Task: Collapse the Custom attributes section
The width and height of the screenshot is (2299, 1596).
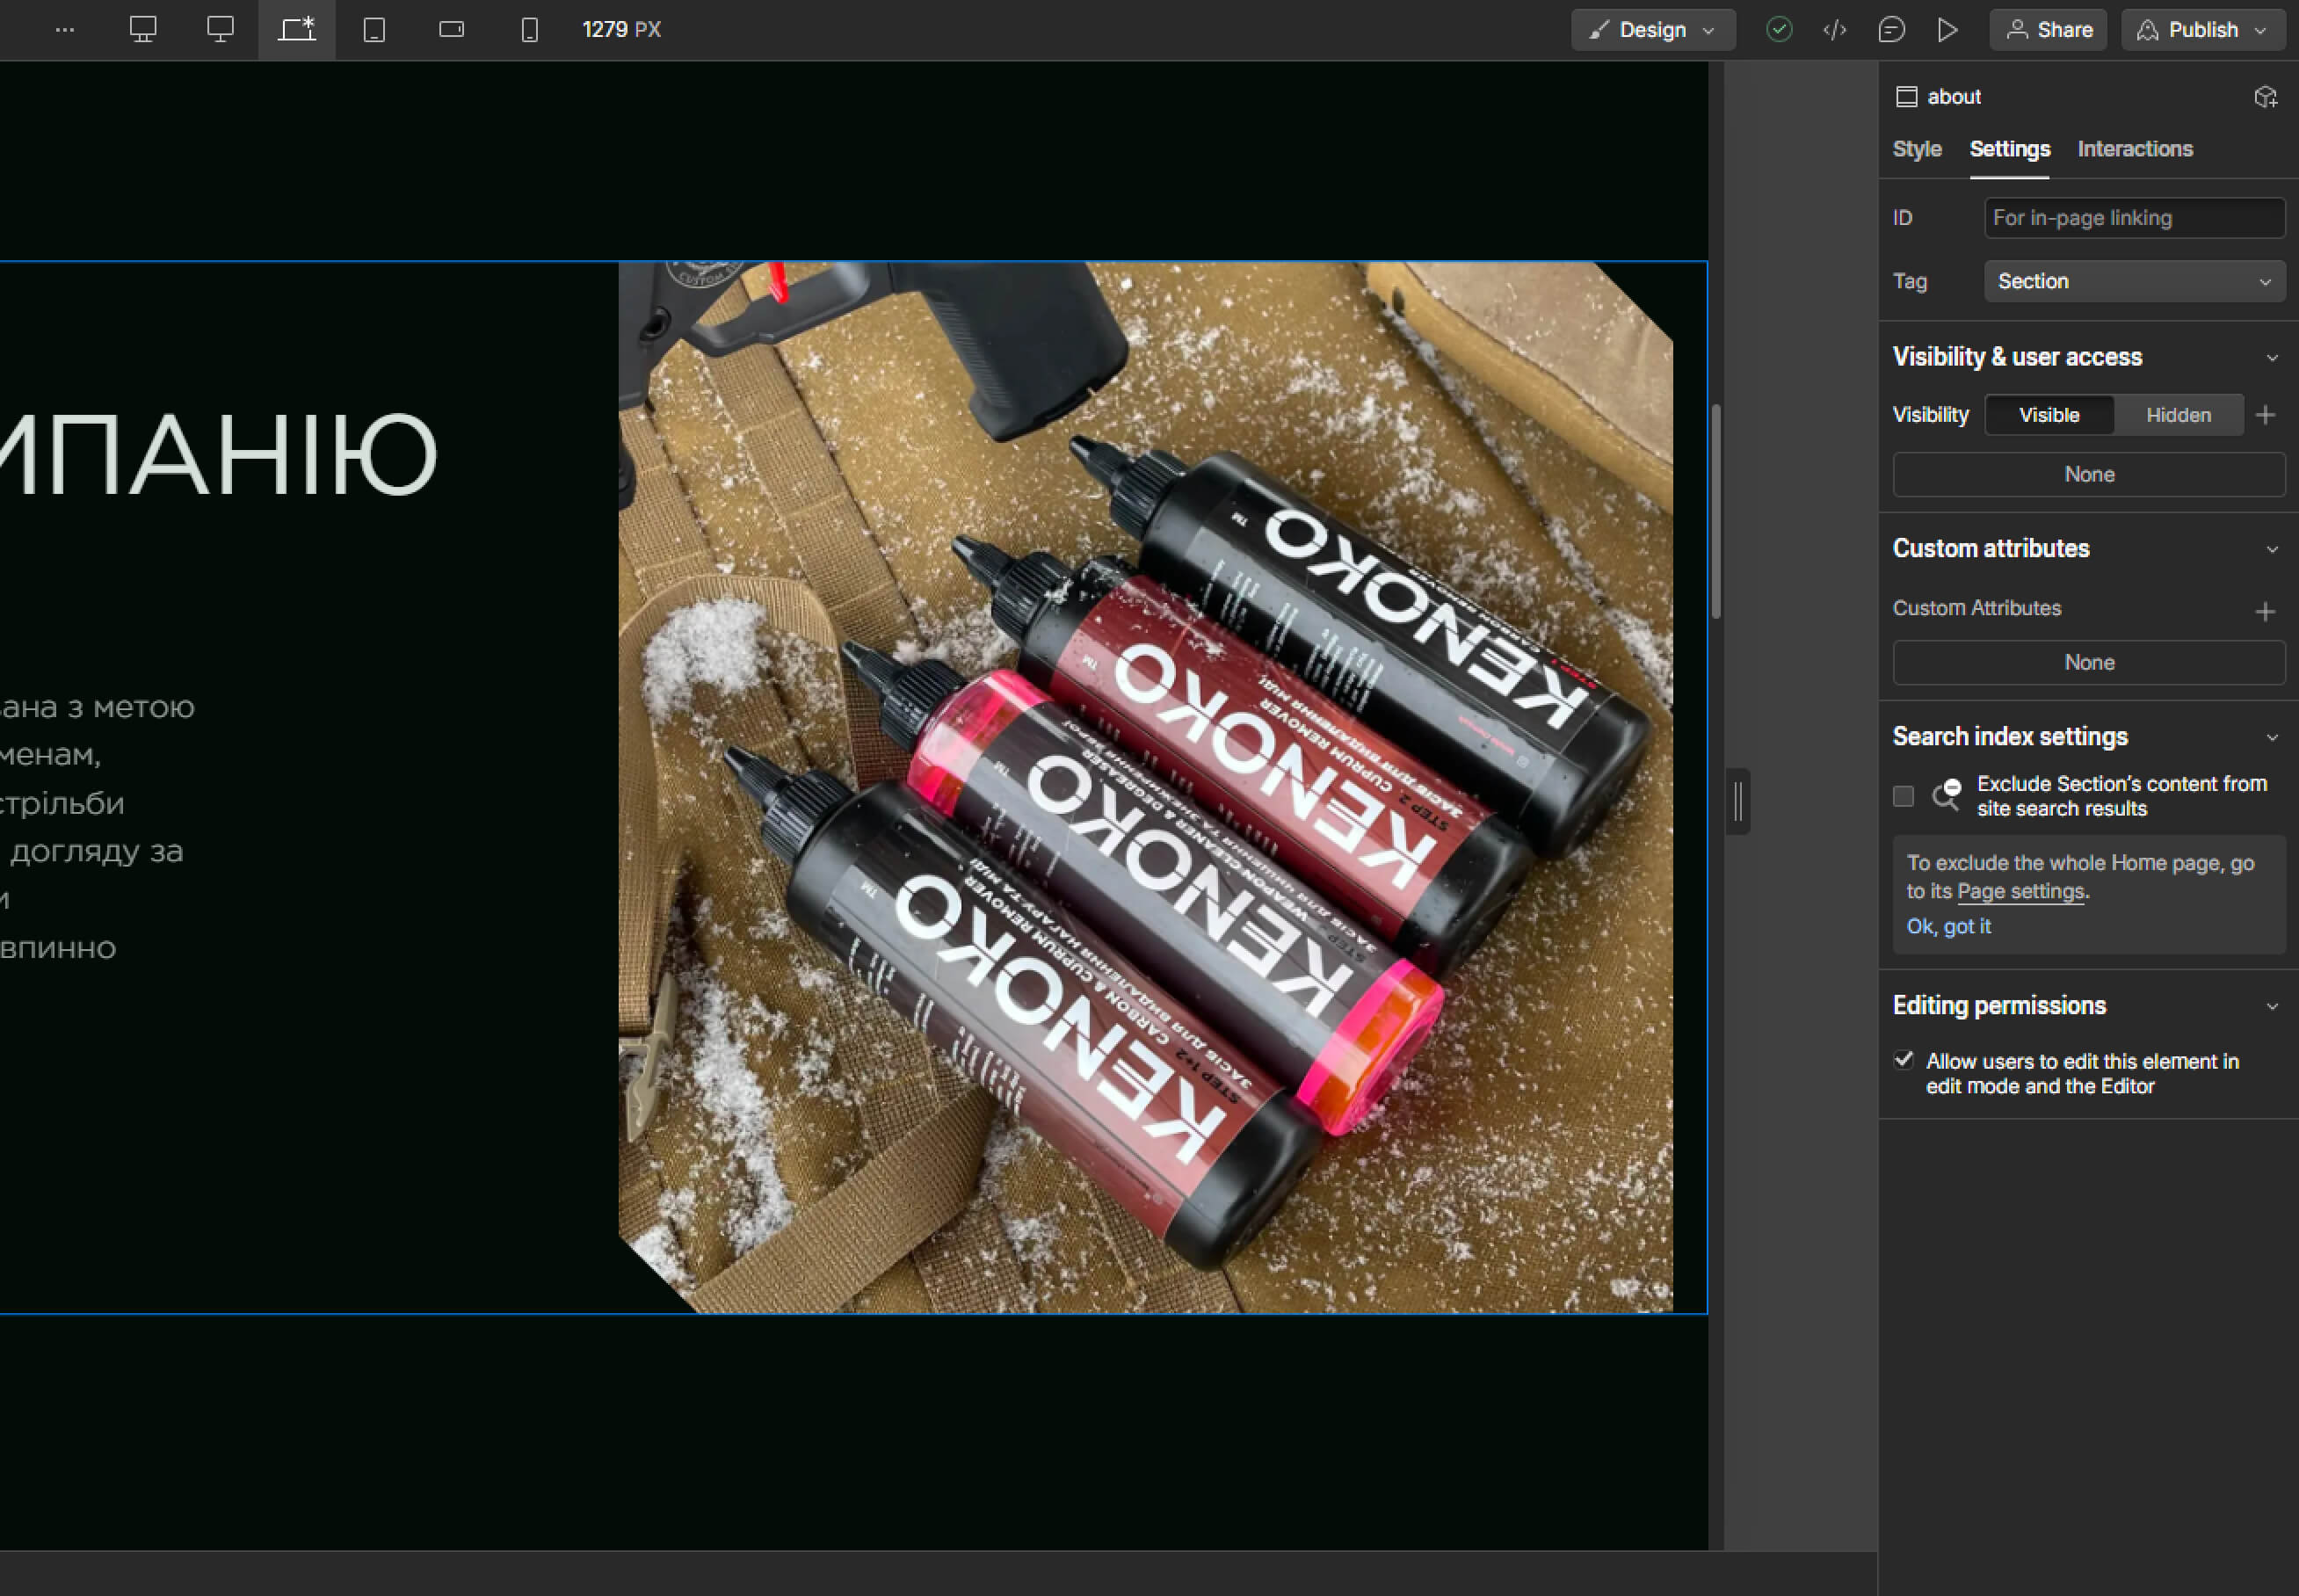Action: tap(2272, 550)
